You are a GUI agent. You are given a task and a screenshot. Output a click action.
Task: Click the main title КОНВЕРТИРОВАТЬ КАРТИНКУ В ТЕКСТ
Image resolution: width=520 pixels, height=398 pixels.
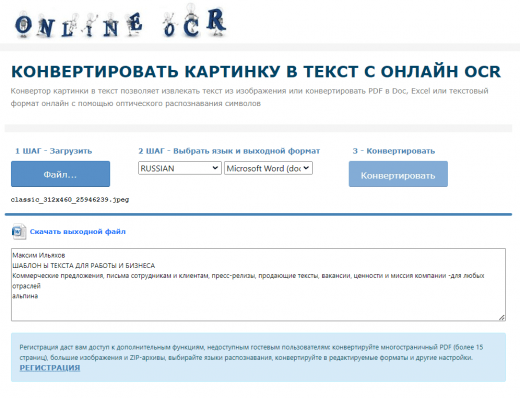click(x=256, y=71)
